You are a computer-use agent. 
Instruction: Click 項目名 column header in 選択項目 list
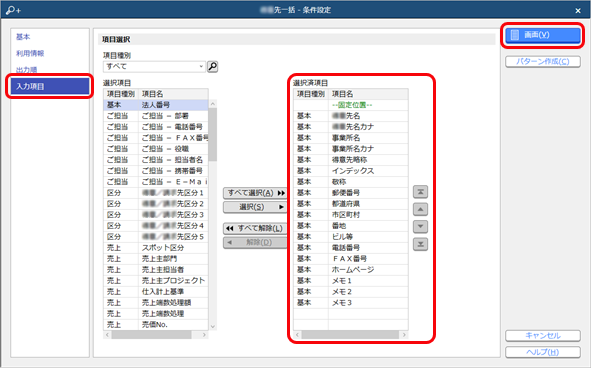[x=173, y=94]
